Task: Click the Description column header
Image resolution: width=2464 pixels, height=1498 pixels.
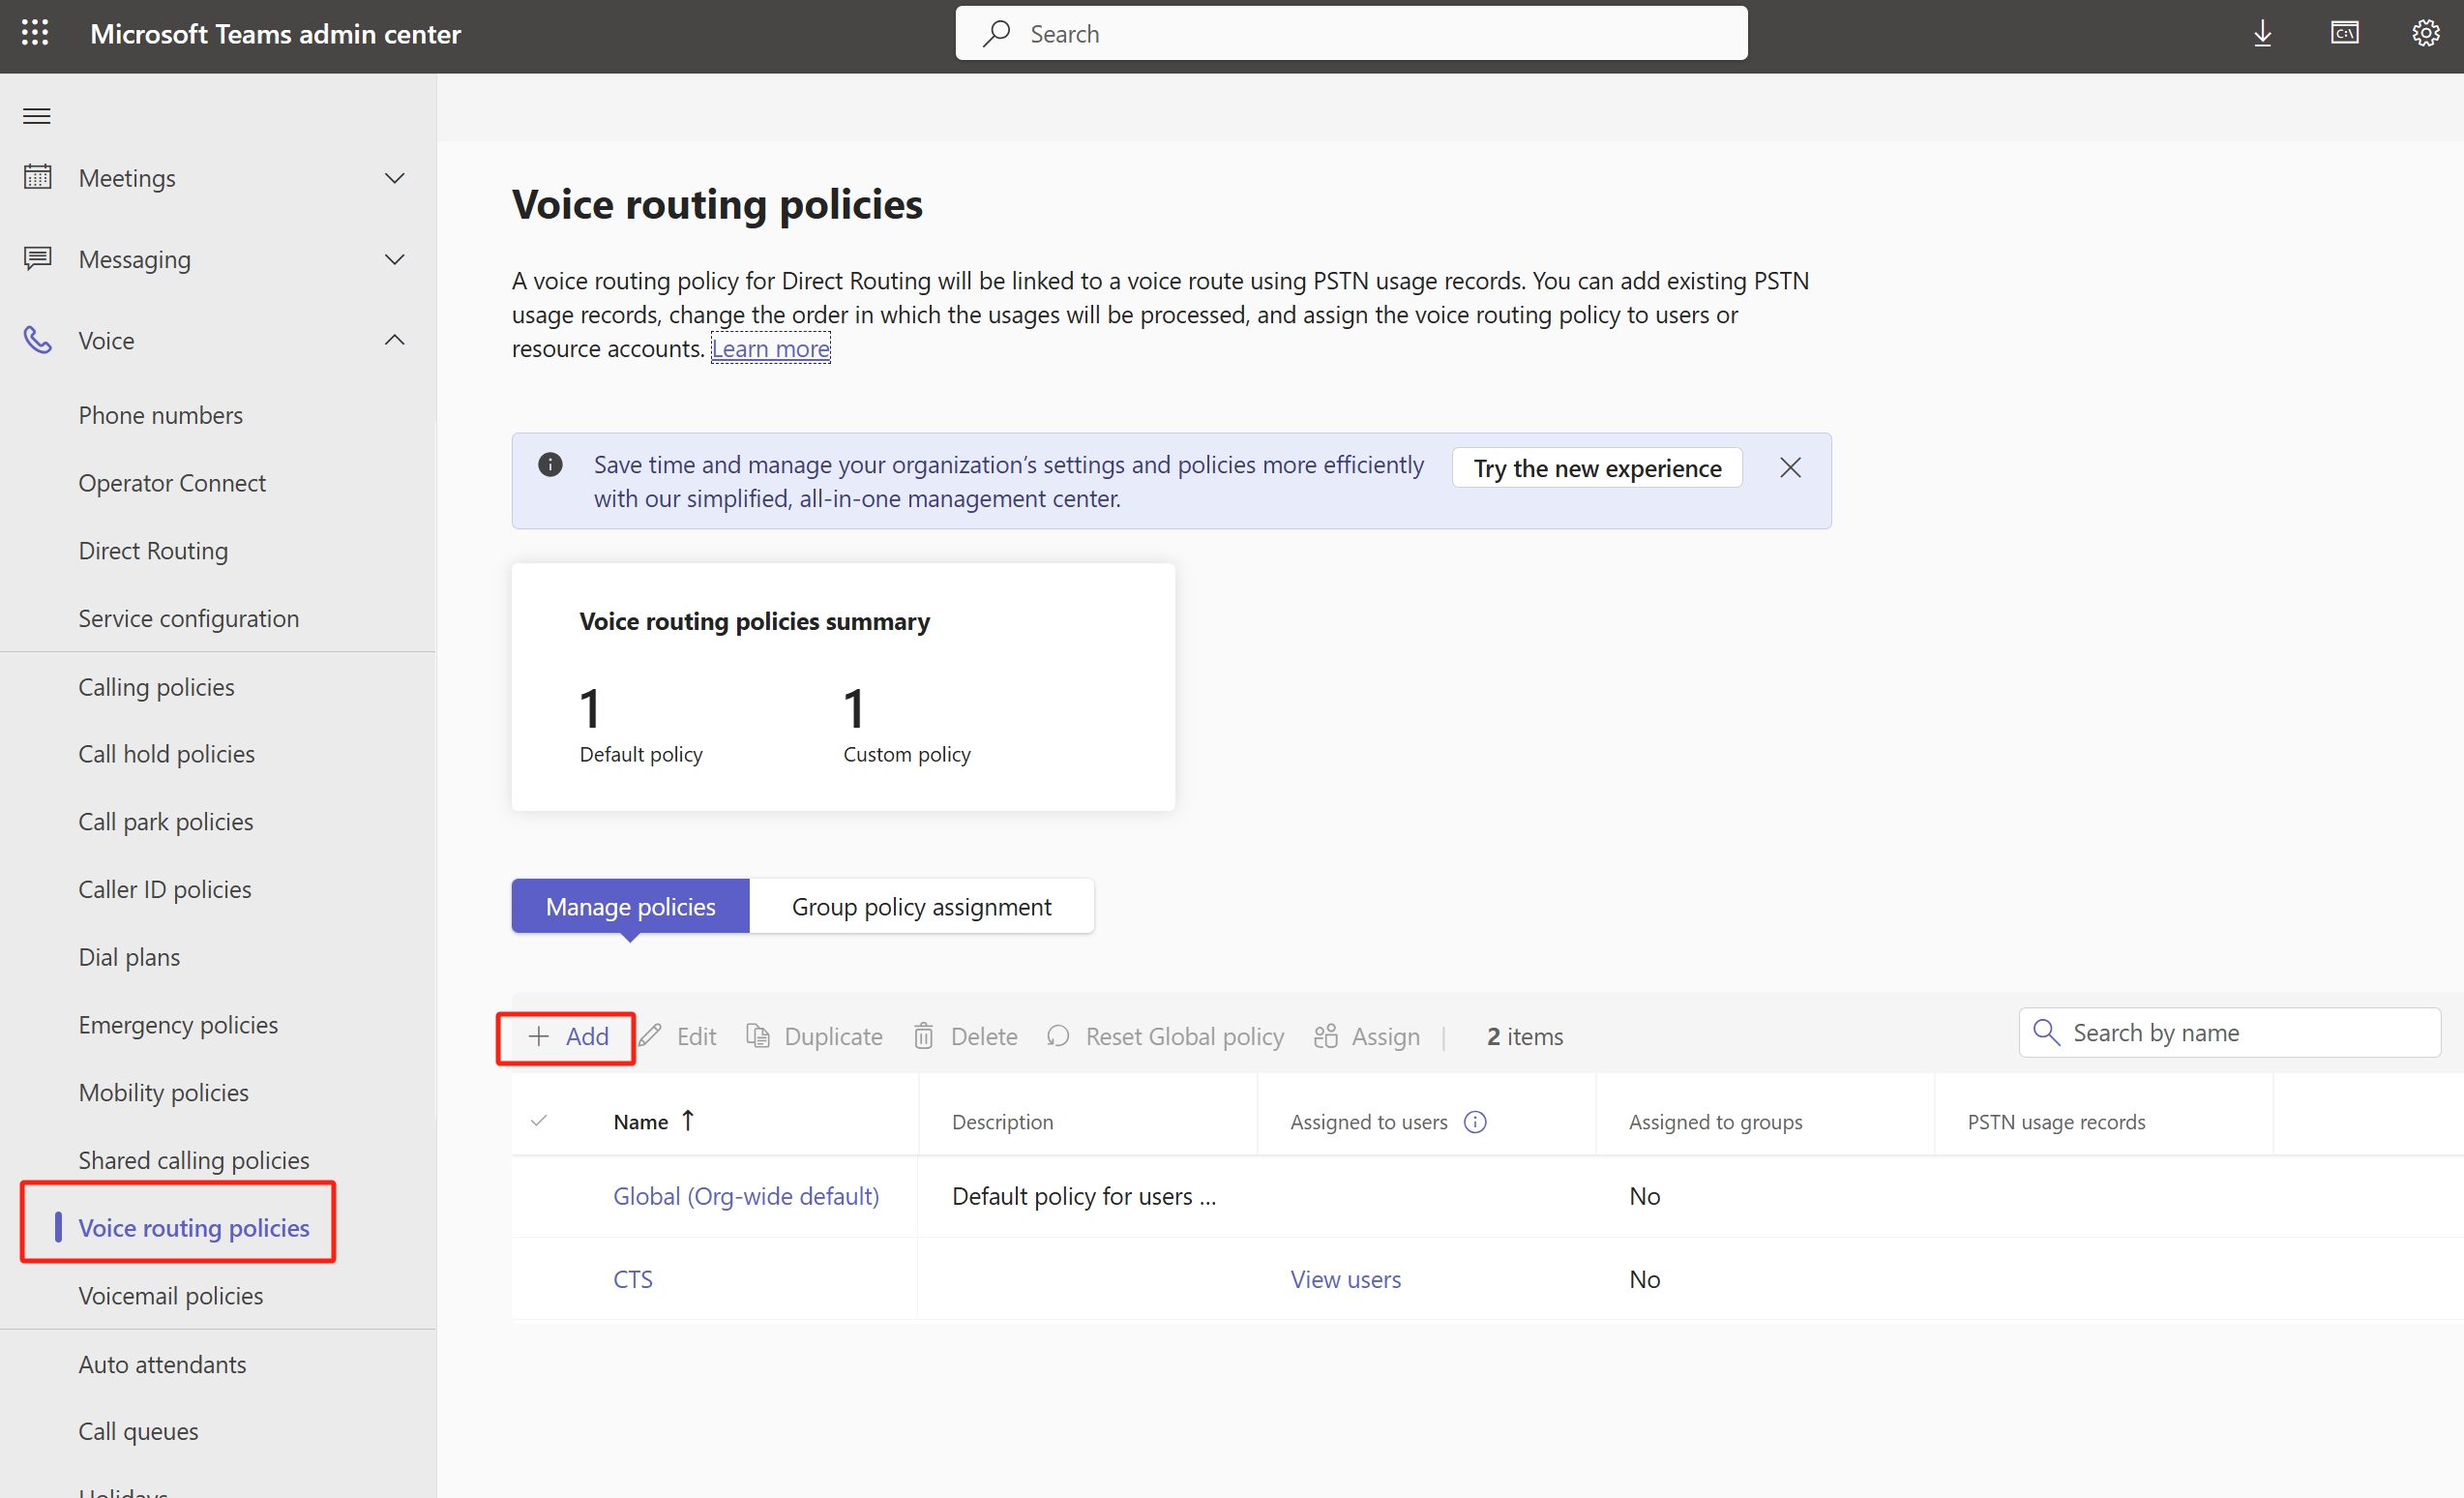Action: [x=1002, y=1122]
